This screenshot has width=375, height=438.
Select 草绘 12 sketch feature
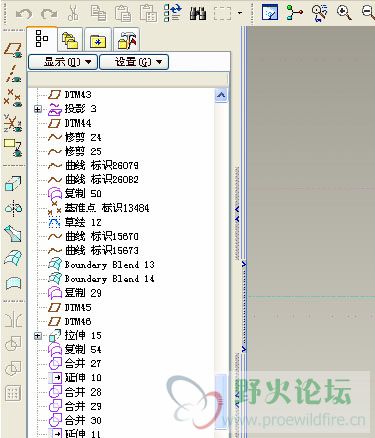pyautogui.click(x=83, y=222)
